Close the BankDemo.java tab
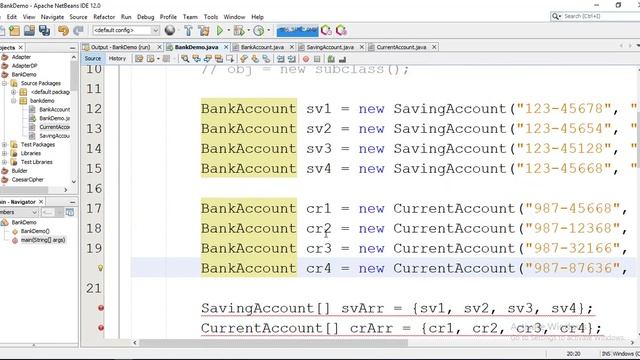The height and width of the screenshot is (360, 640). click(226, 47)
